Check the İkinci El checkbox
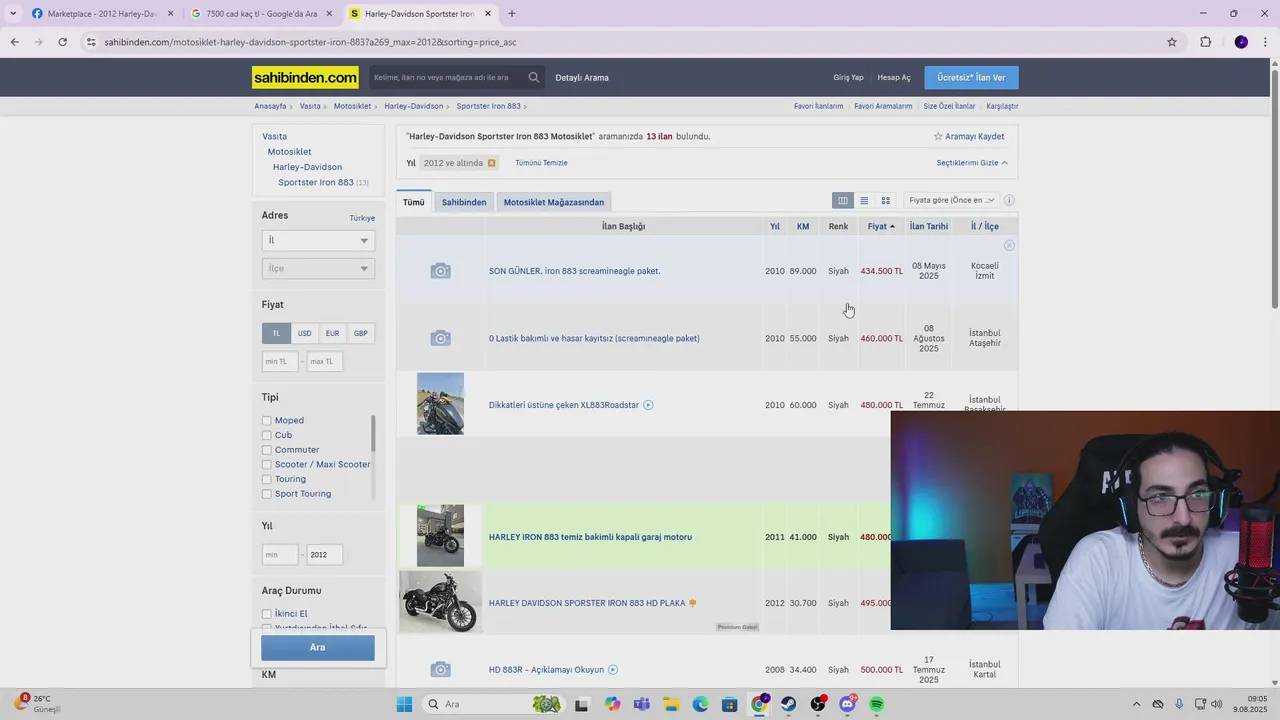This screenshot has height=720, width=1280. [267, 614]
